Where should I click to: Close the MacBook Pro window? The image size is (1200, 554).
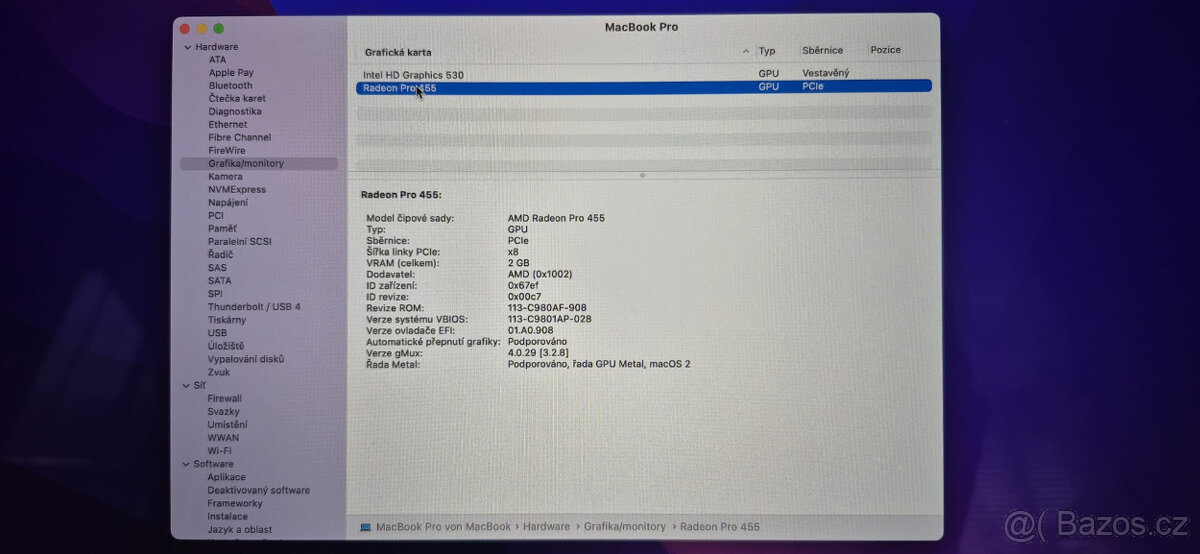coord(185,29)
